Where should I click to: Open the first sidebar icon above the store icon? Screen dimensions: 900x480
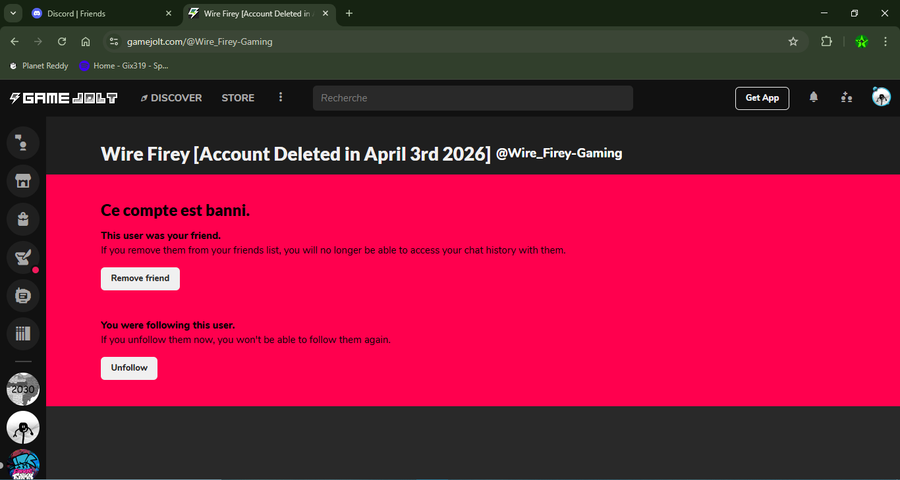click(23, 142)
